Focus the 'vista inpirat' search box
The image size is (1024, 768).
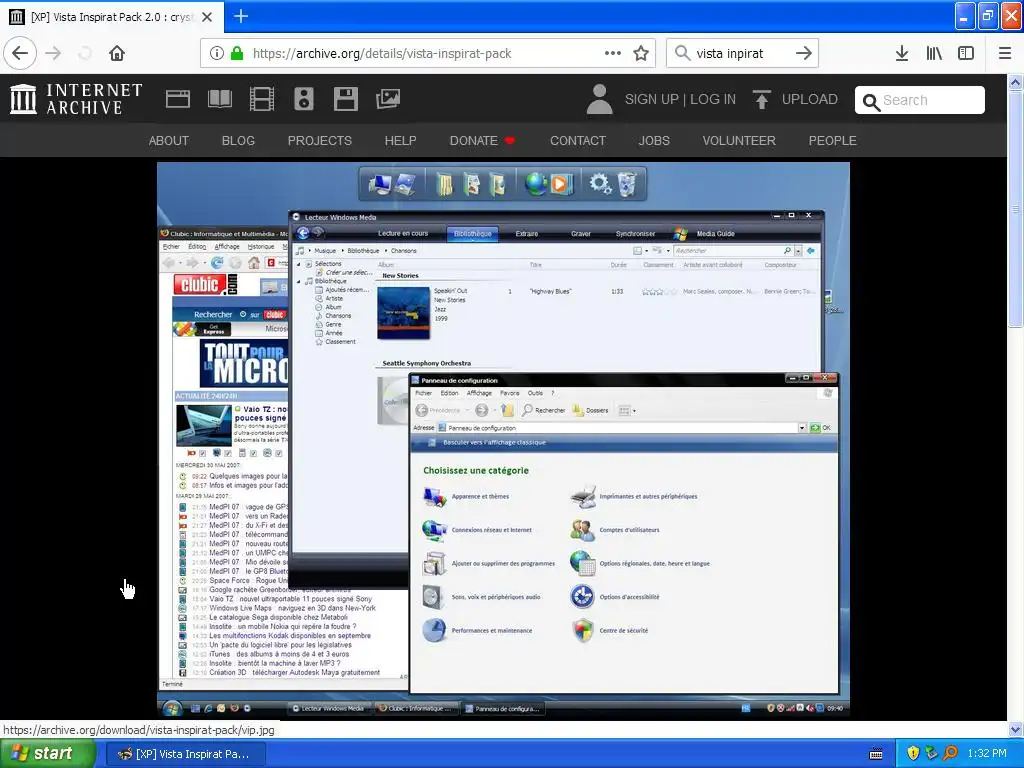click(743, 54)
